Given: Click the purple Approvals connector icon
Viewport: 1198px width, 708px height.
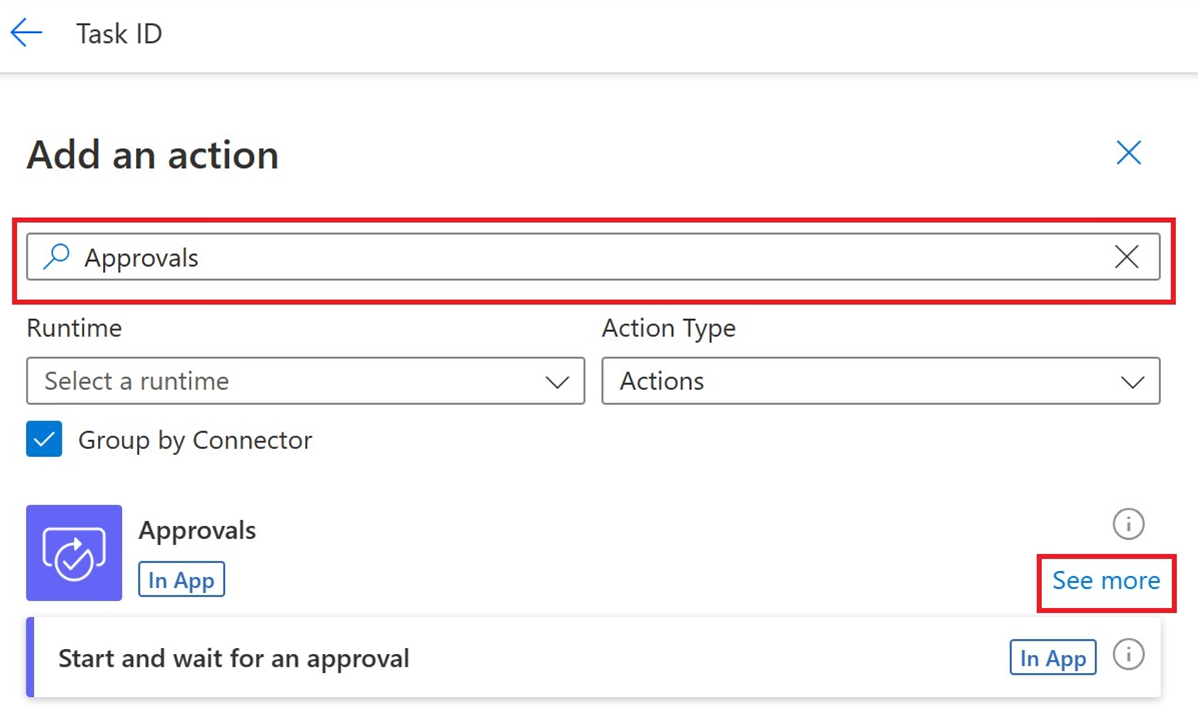Looking at the screenshot, I should [74, 553].
